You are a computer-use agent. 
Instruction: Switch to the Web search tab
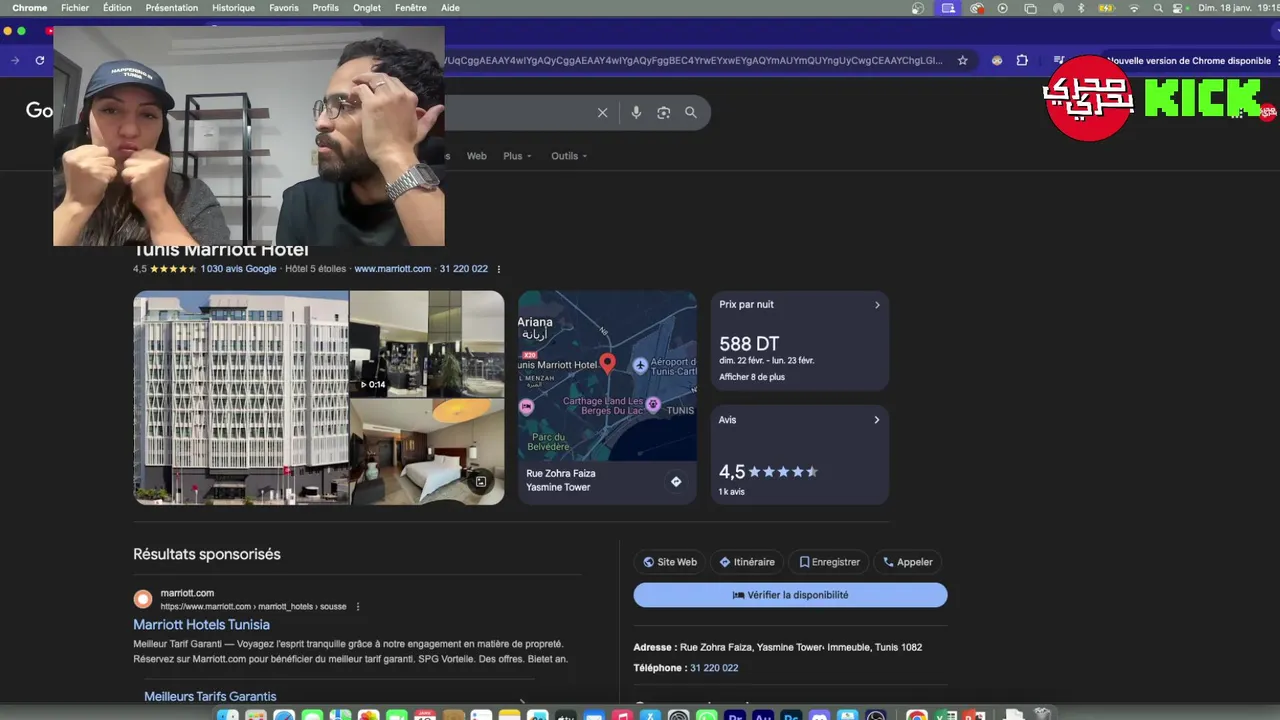[x=476, y=156]
